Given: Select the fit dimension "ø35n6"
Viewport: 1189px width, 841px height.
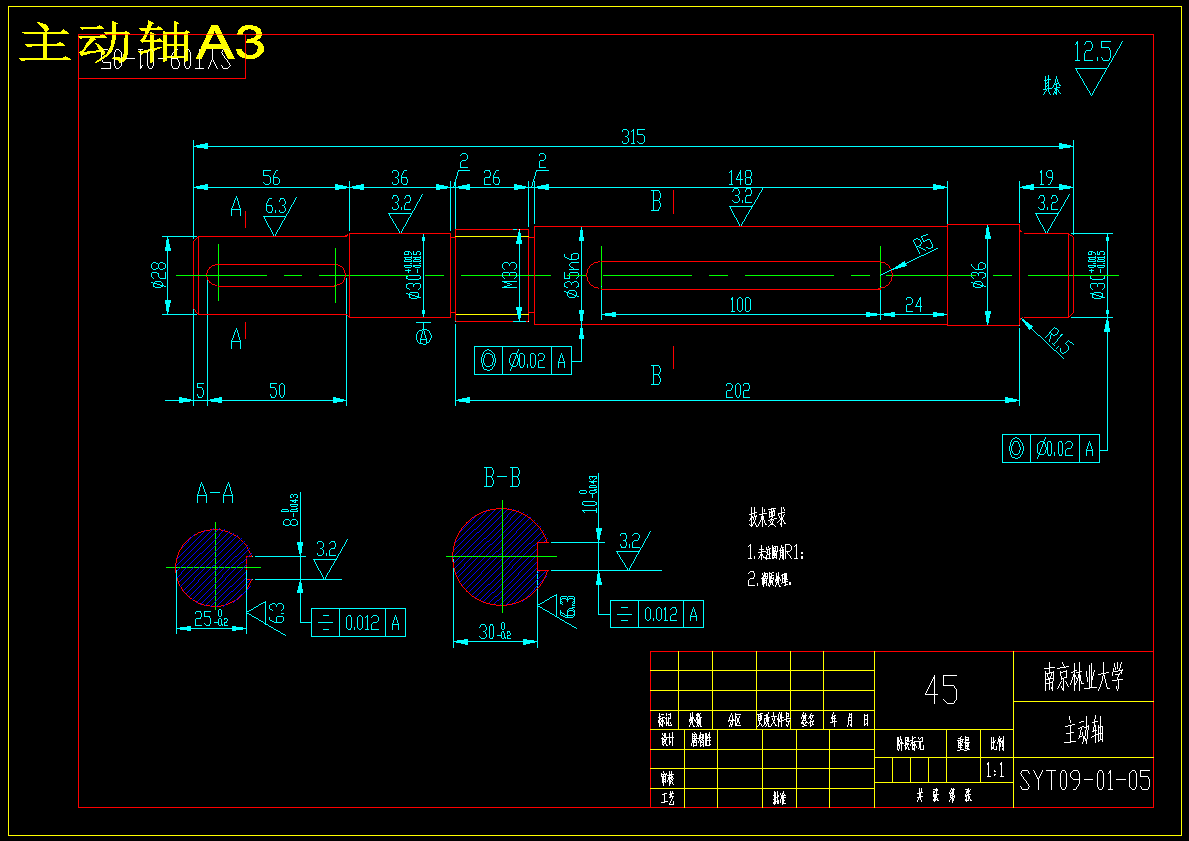Looking at the screenshot, I should coord(572,275).
